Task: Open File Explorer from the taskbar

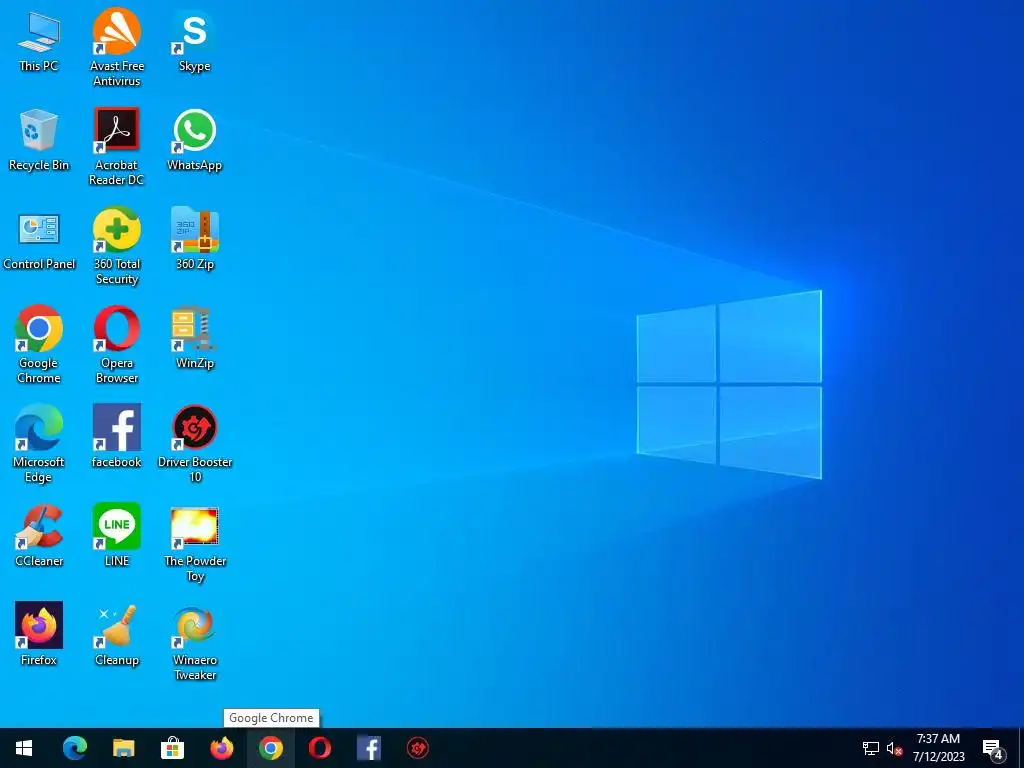Action: [x=123, y=748]
